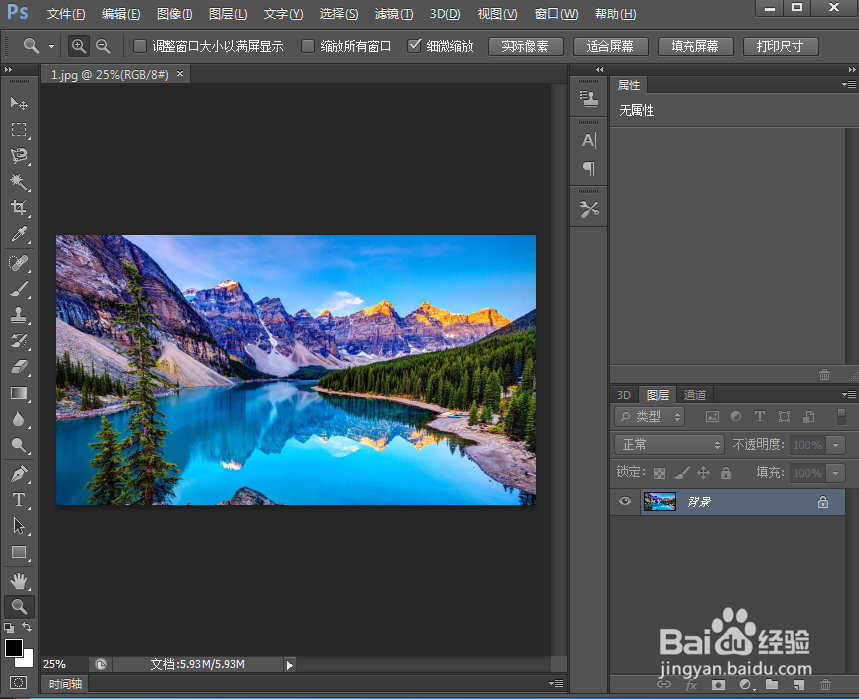
Task: Open the 文件(F) menu
Action: click(66, 14)
